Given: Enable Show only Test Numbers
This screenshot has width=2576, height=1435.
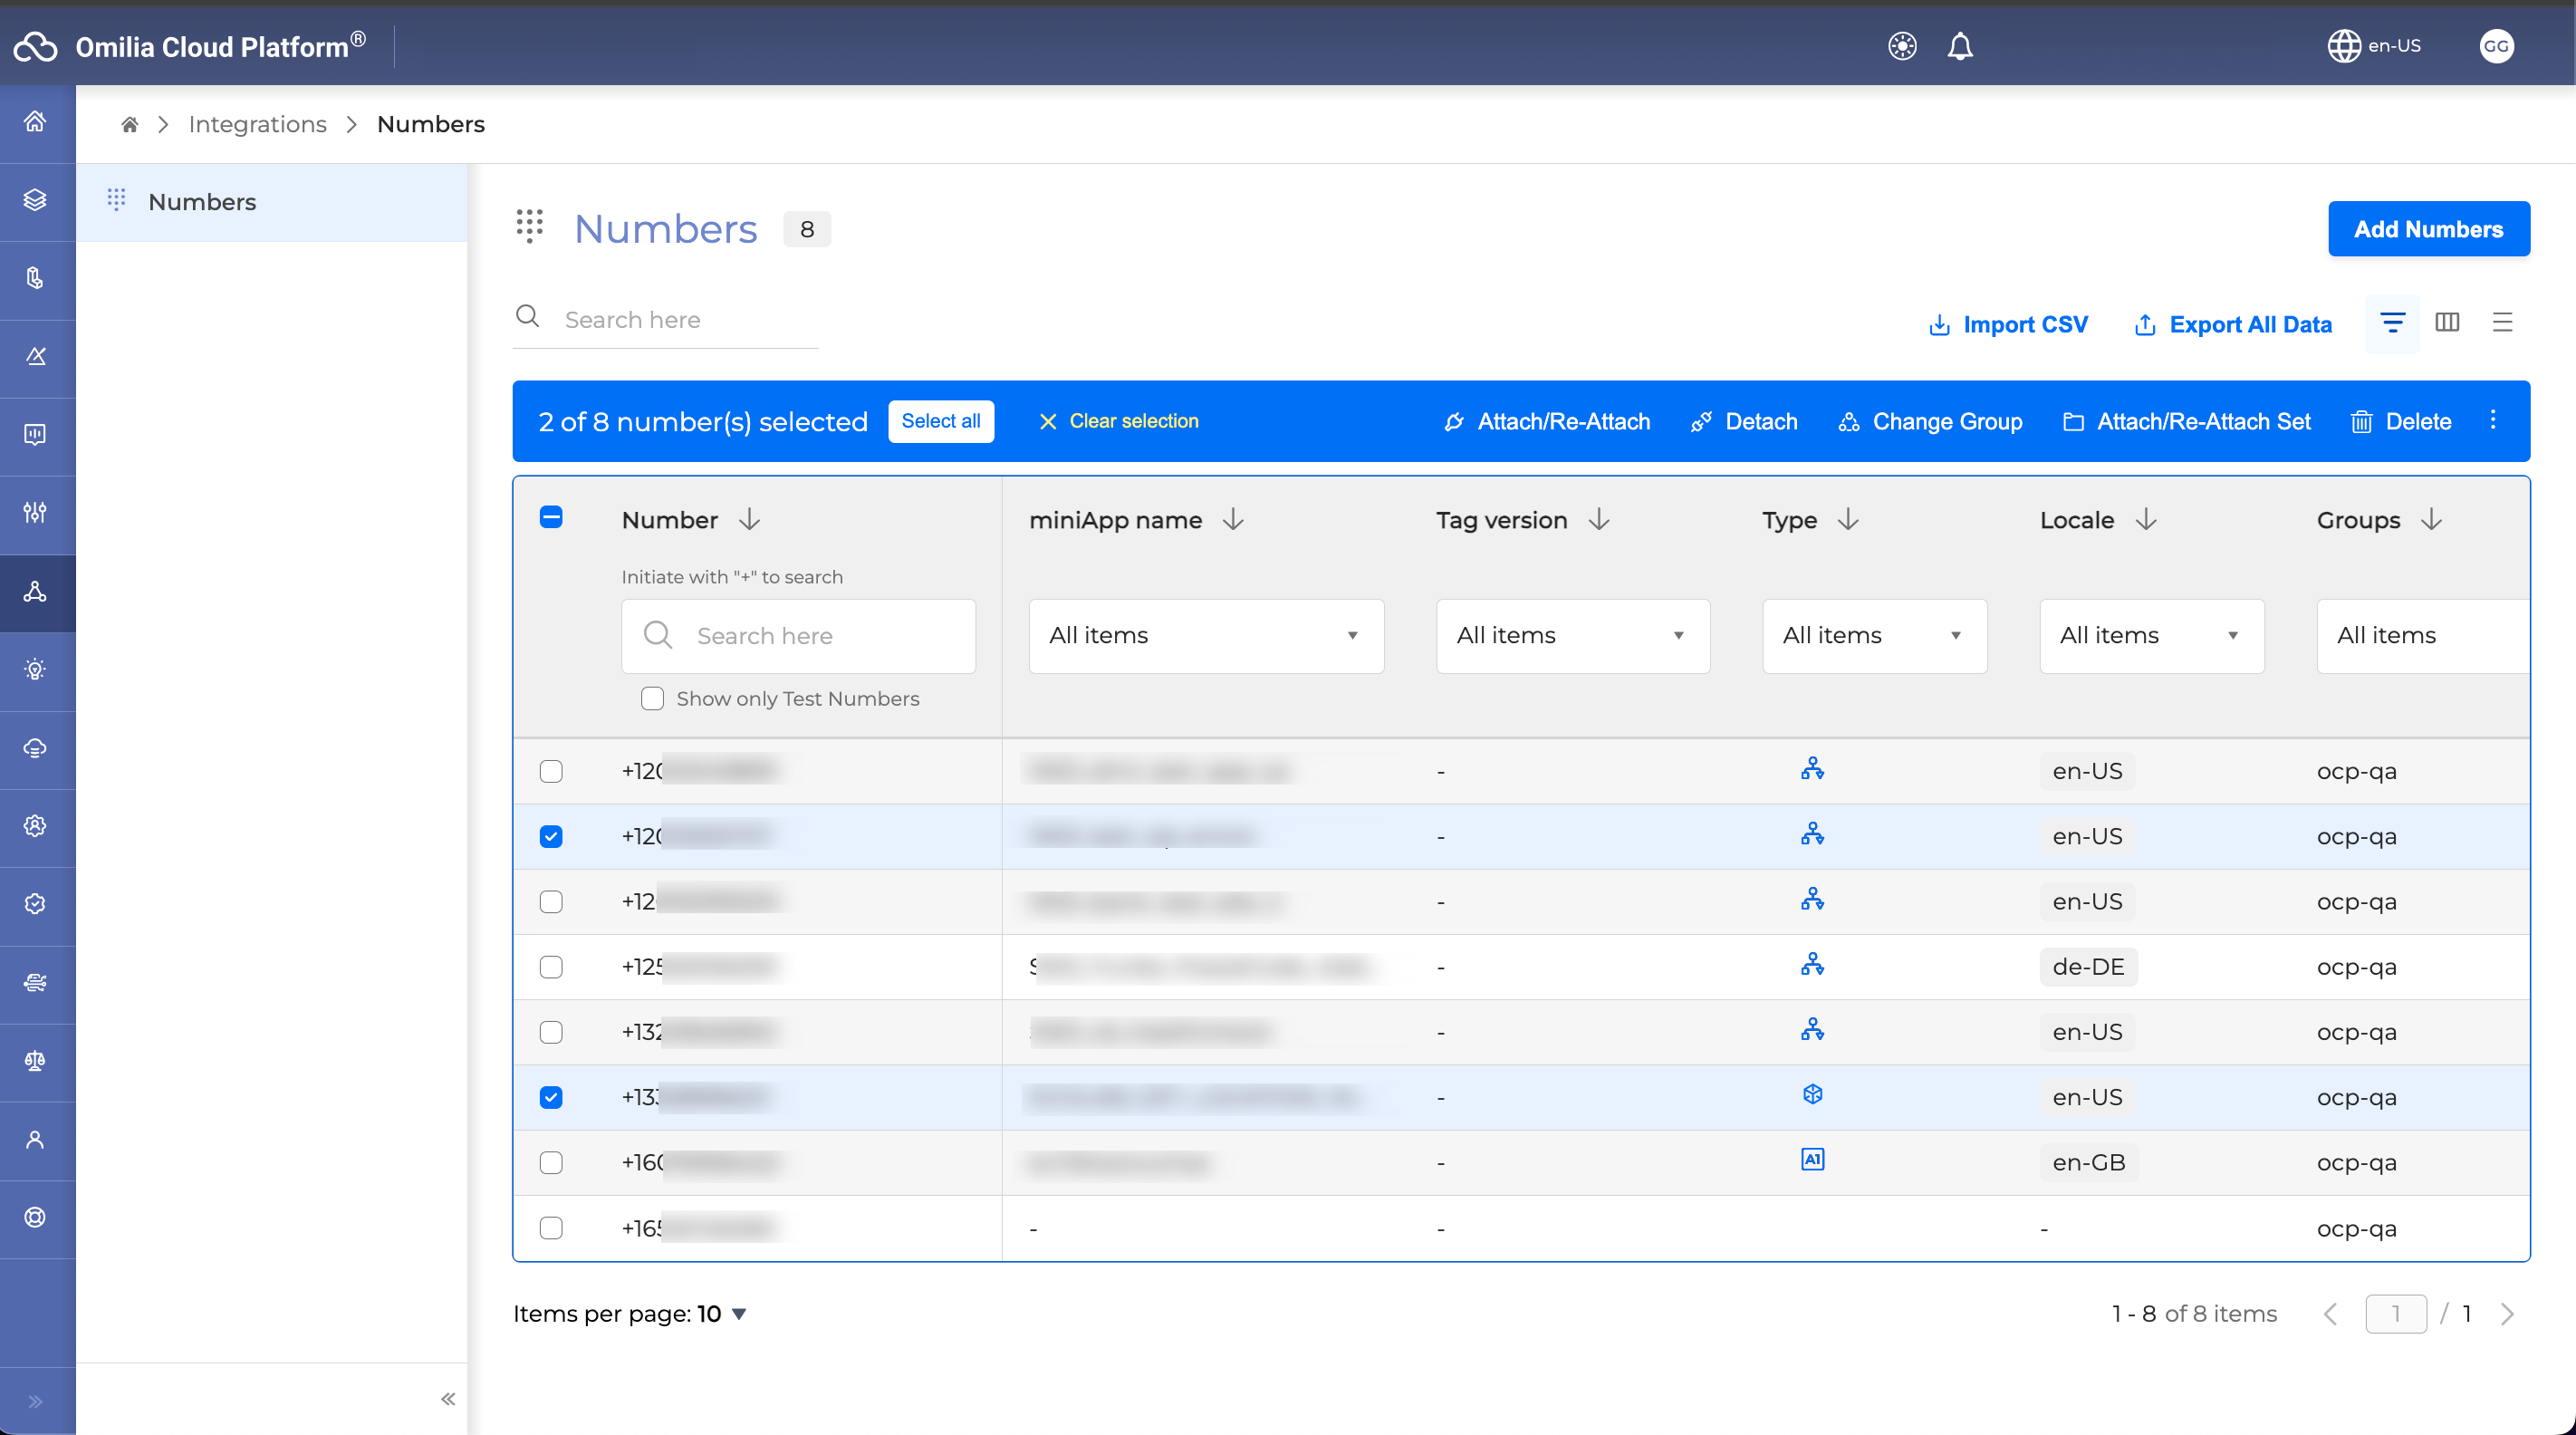Looking at the screenshot, I should click(x=652, y=698).
